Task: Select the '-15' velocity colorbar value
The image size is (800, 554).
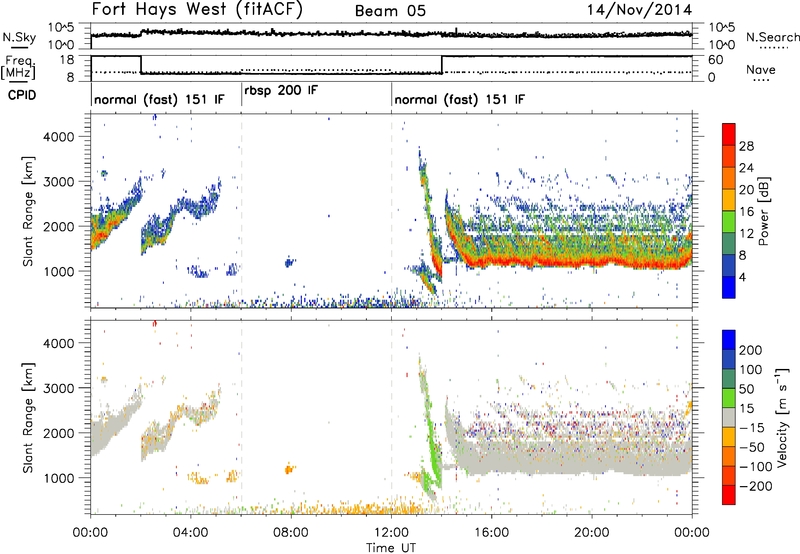Action: pos(752,429)
